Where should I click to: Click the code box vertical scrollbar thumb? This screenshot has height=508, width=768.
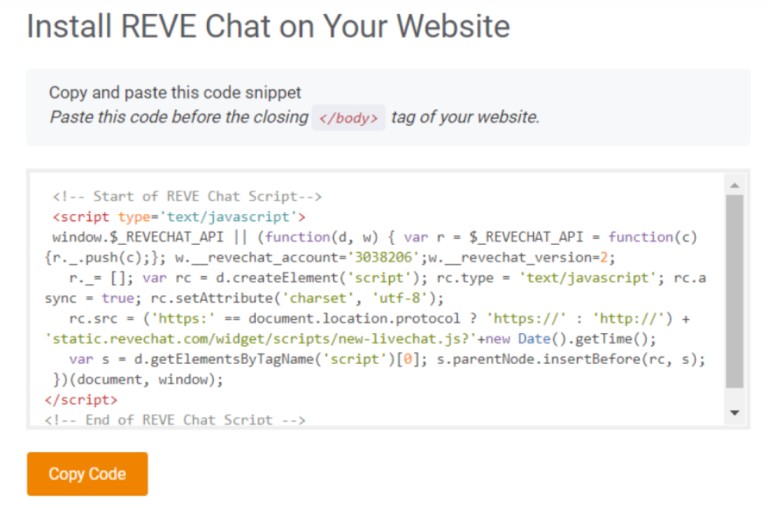coord(734,291)
